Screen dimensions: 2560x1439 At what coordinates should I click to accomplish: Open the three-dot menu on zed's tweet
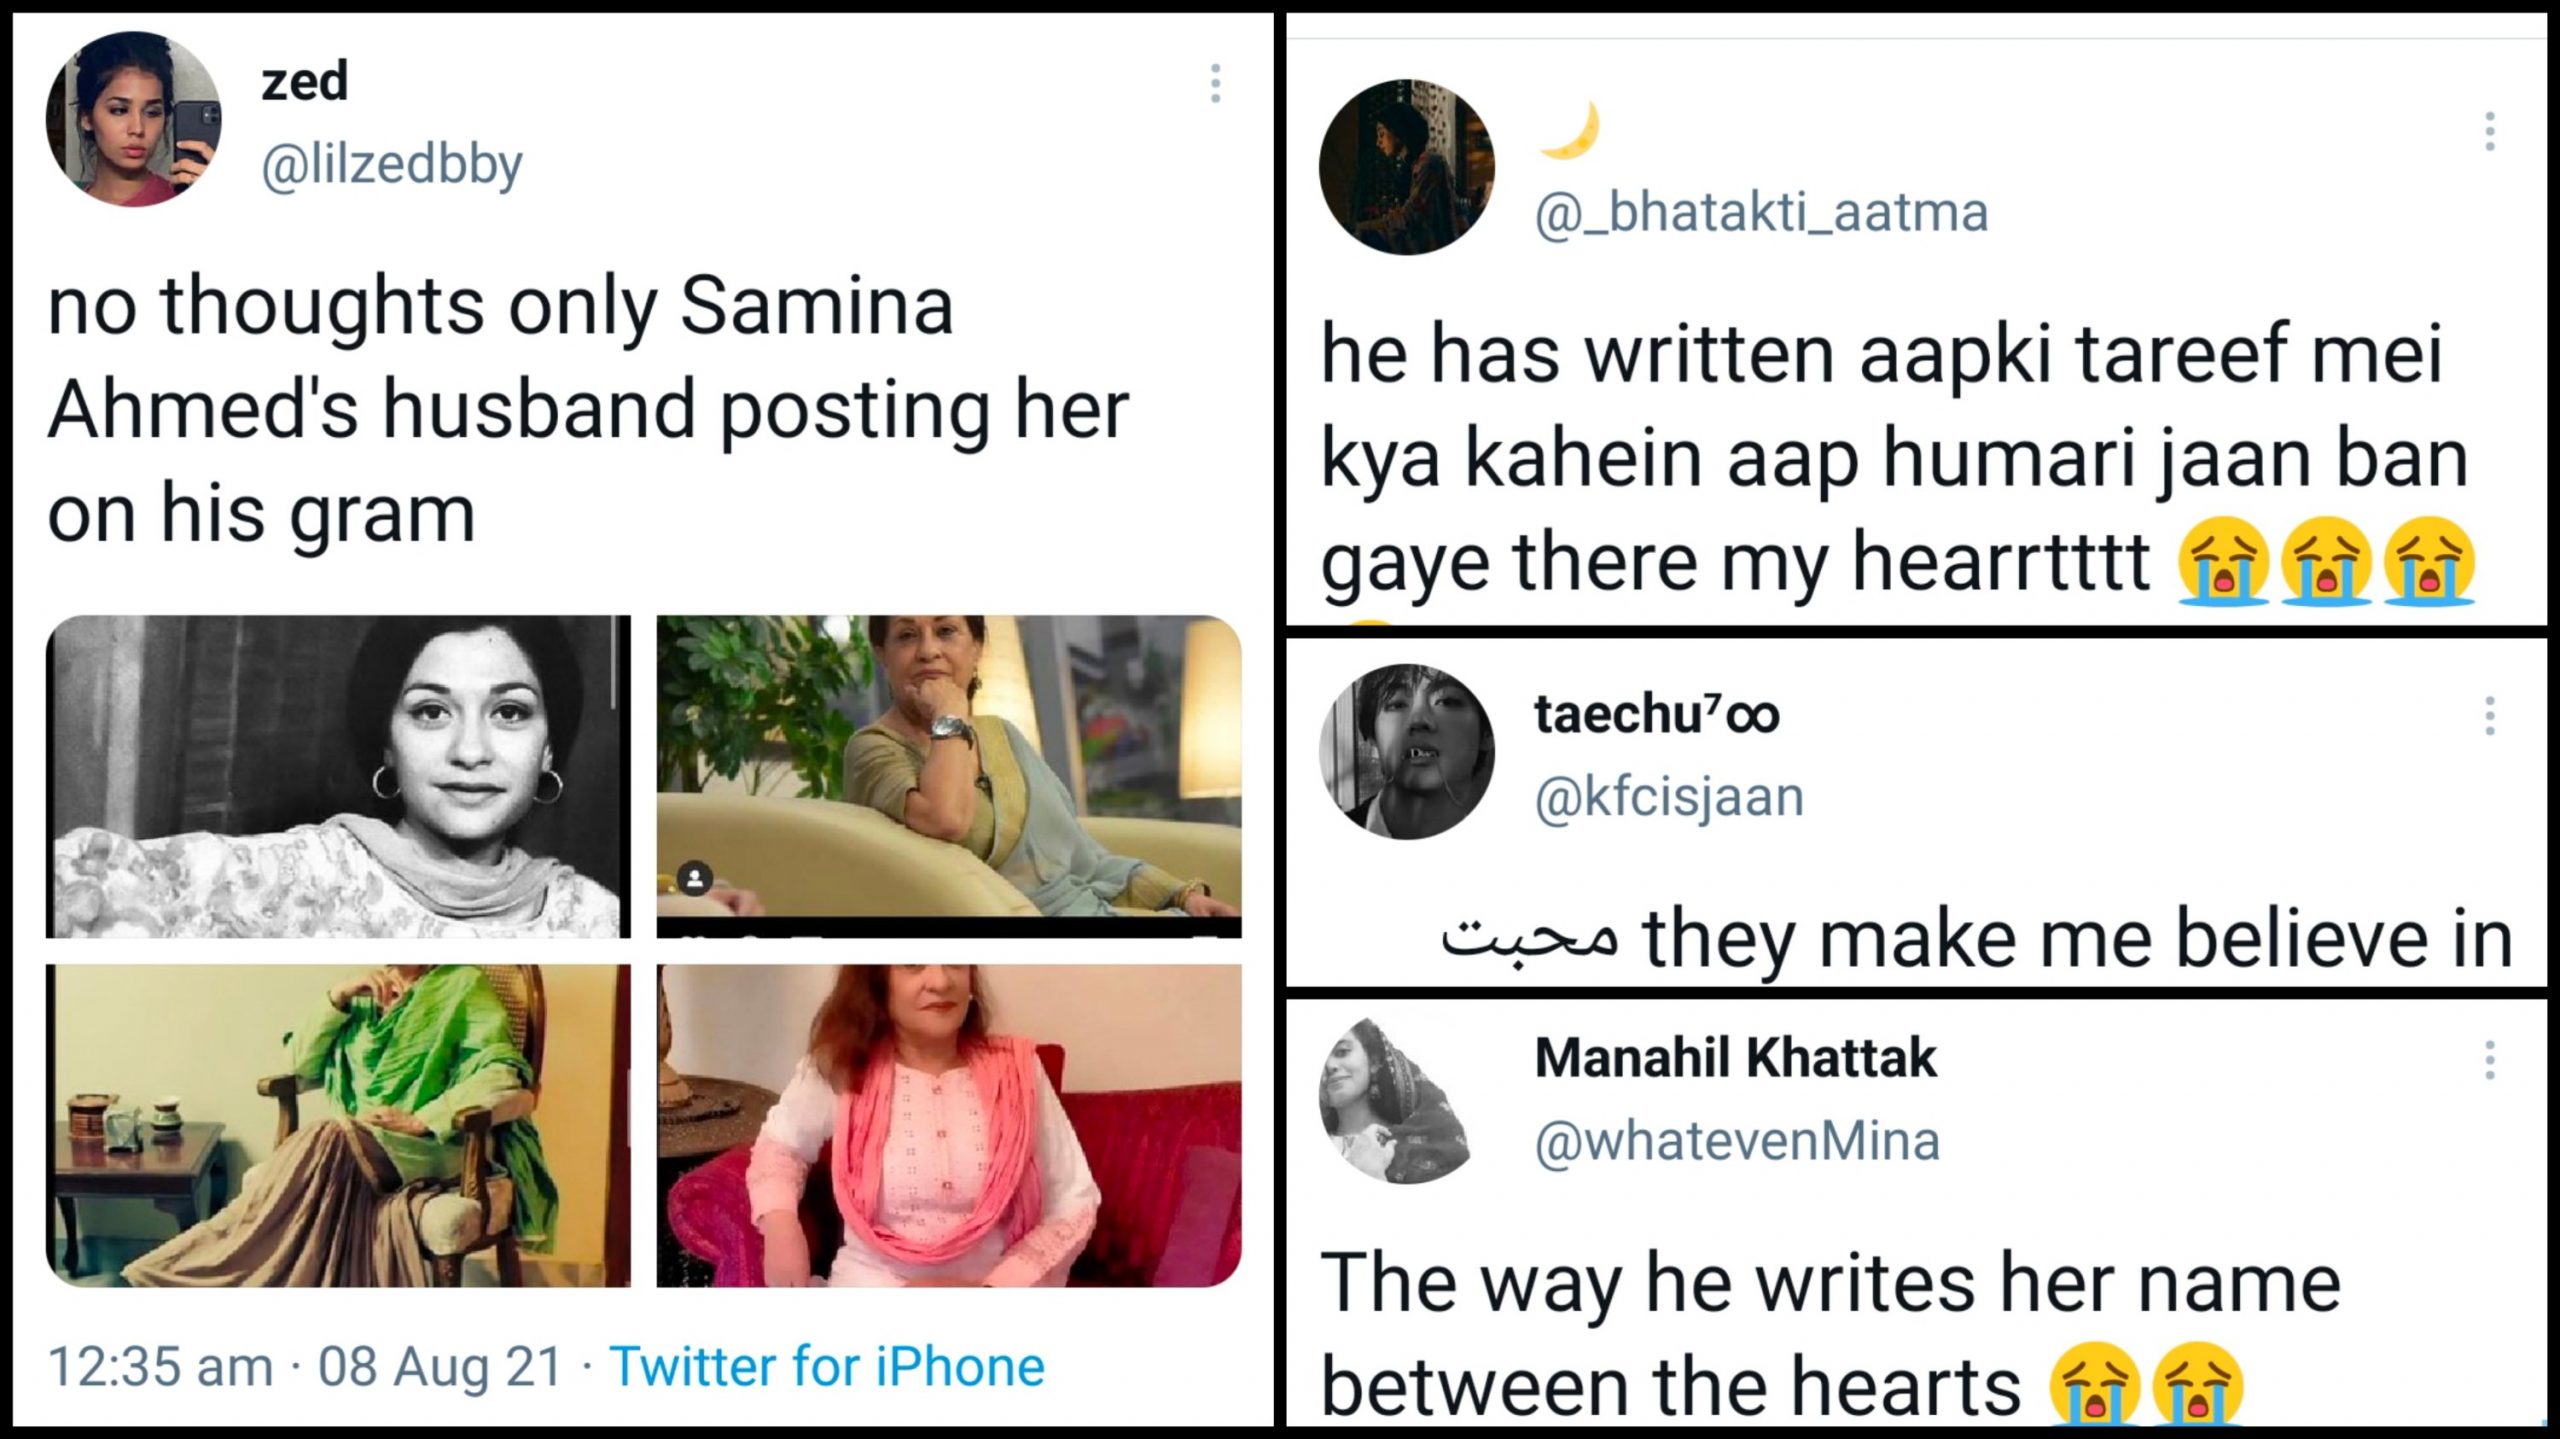[x=1215, y=84]
